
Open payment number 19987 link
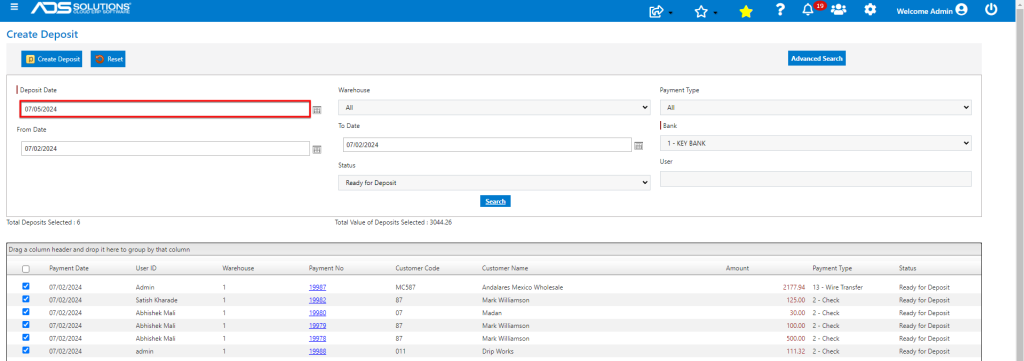317,287
